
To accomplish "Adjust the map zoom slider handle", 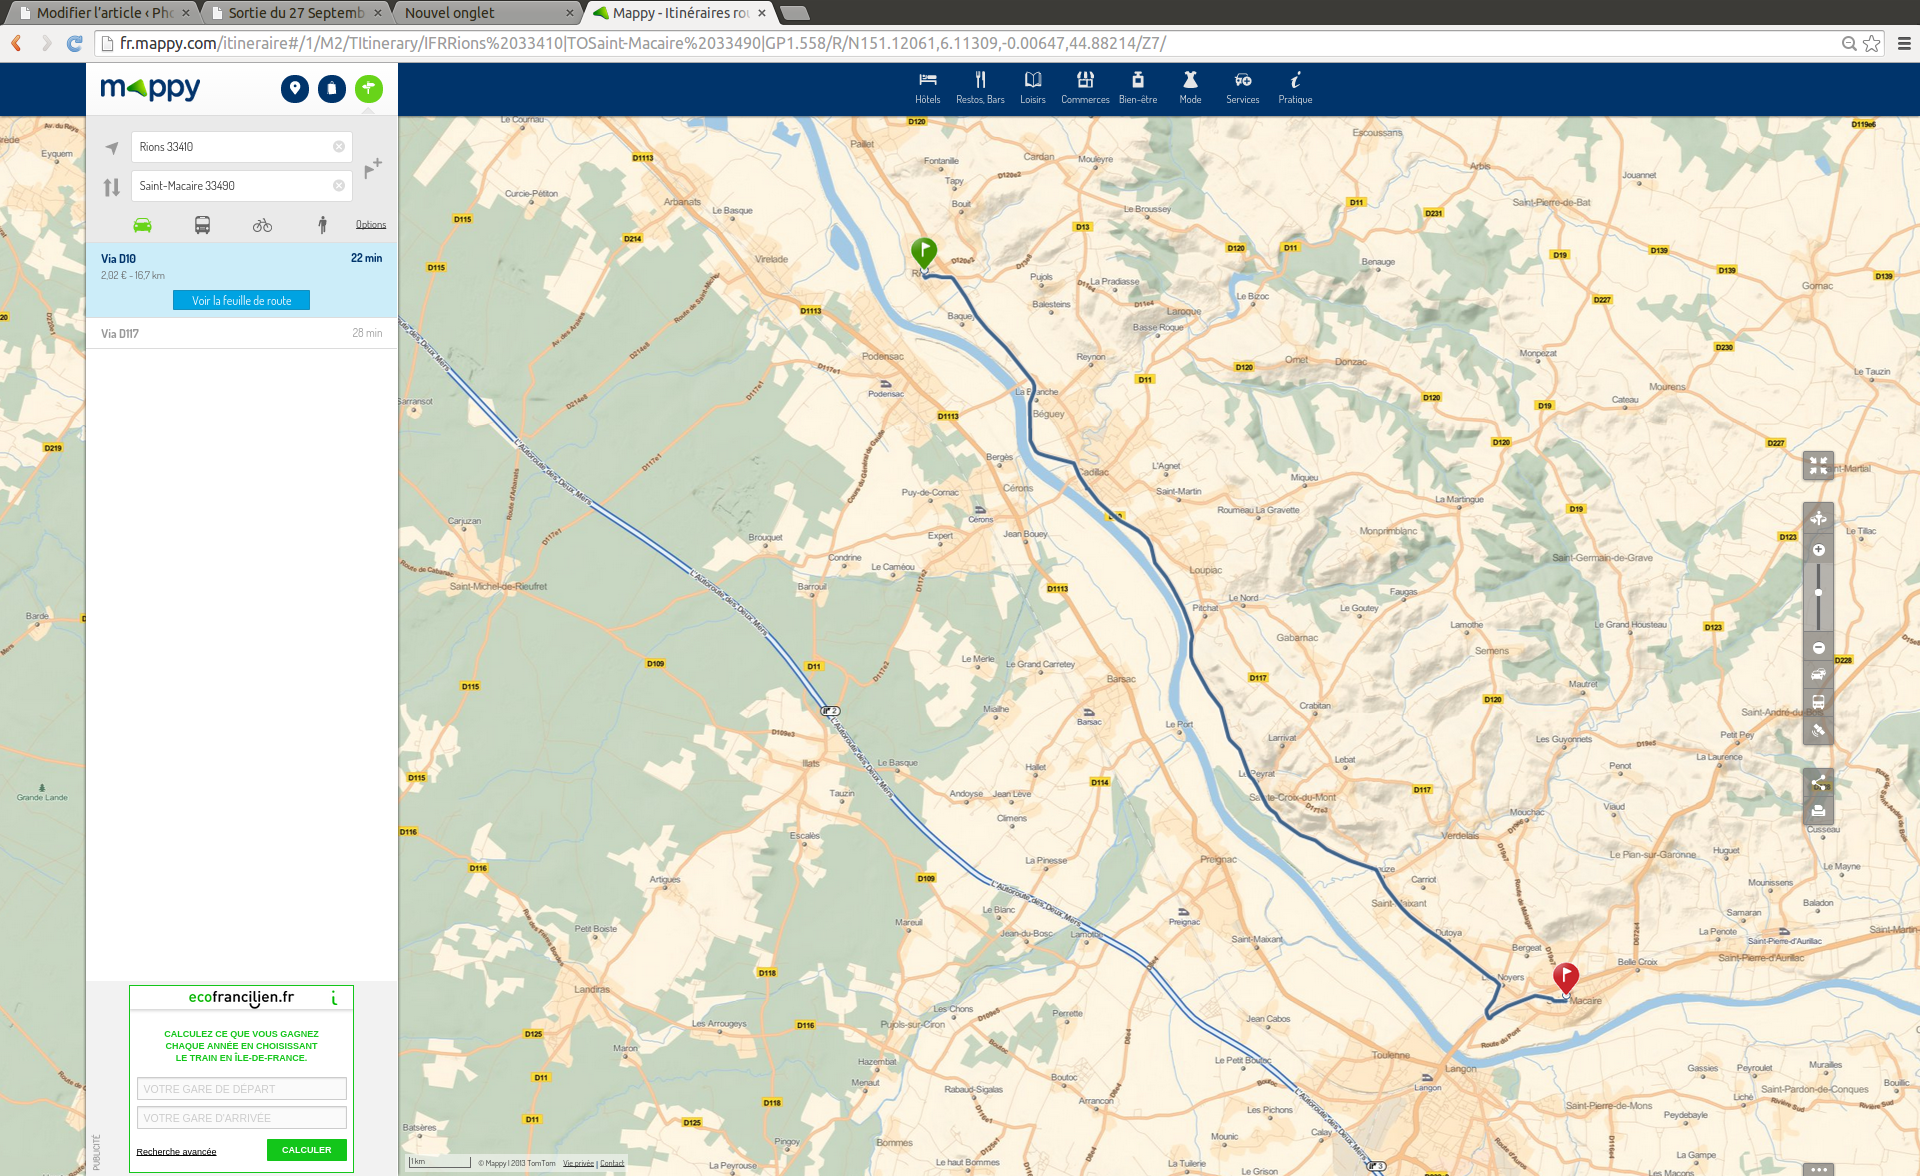I will click(x=1818, y=593).
